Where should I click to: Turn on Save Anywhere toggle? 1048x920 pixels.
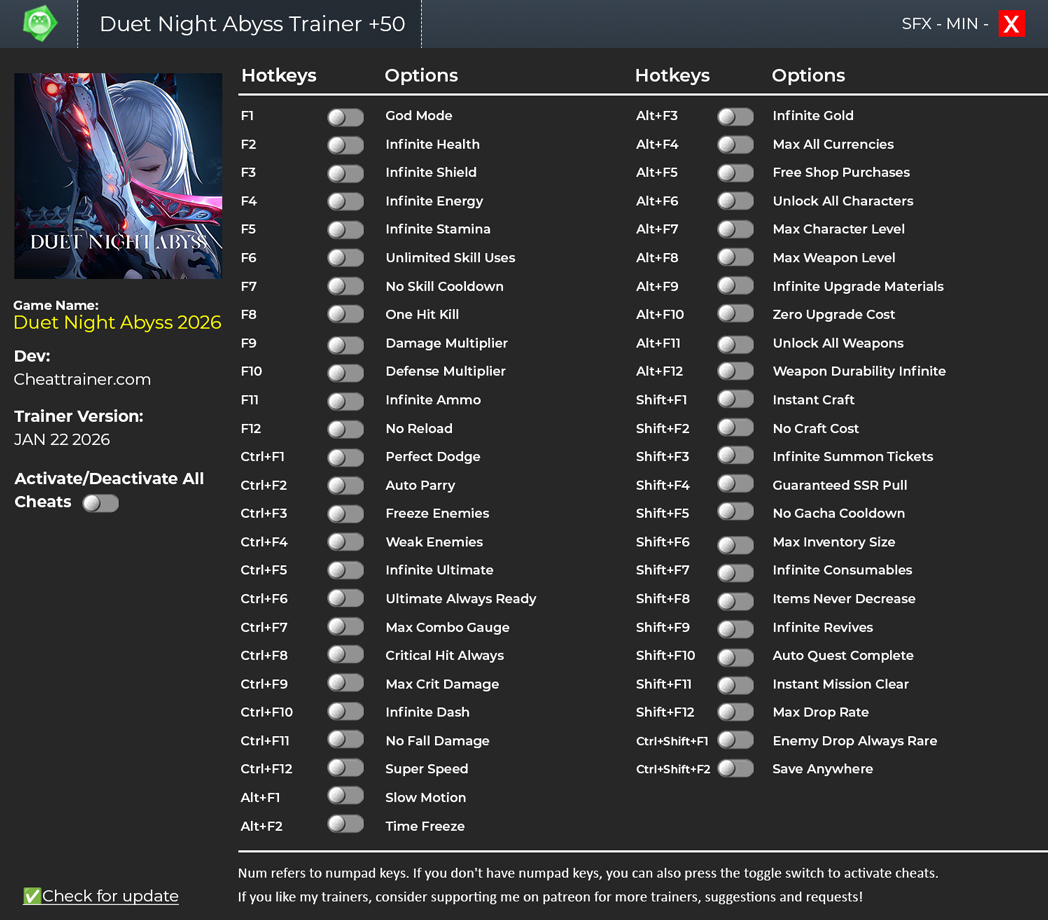(735, 769)
